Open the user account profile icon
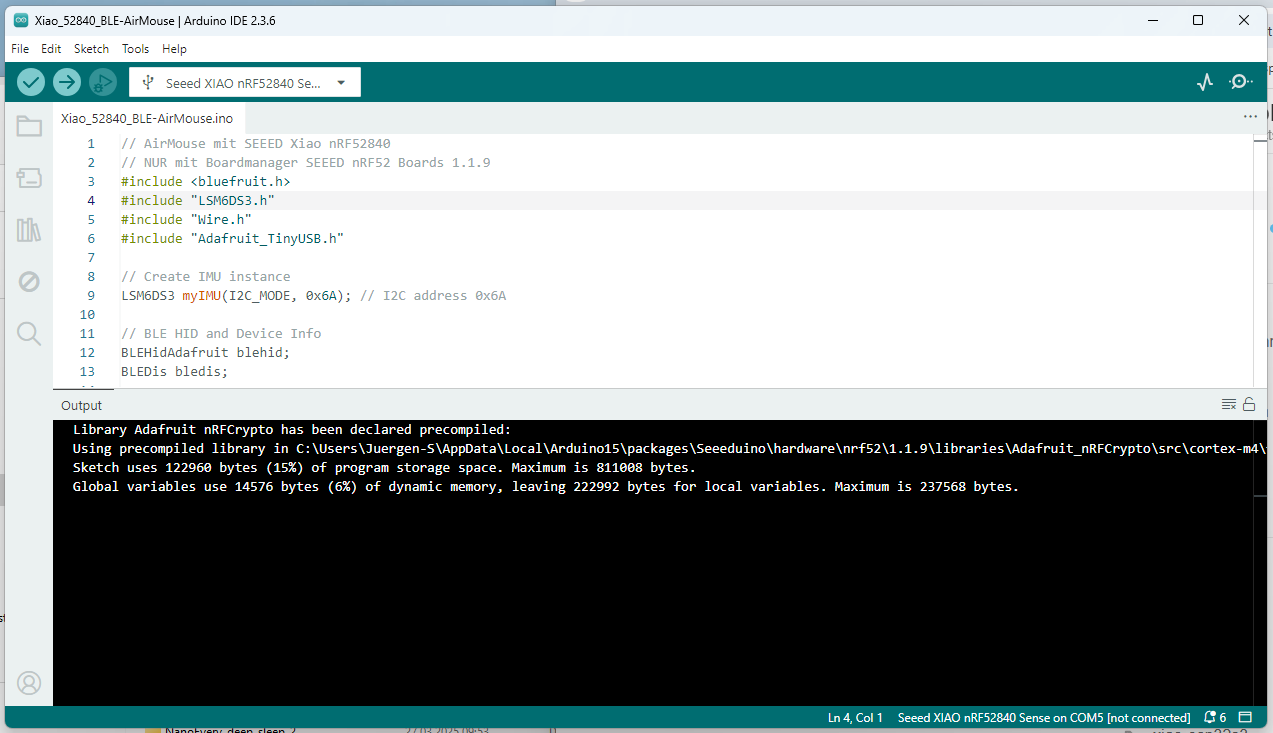This screenshot has height=733, width=1273. coord(29,683)
